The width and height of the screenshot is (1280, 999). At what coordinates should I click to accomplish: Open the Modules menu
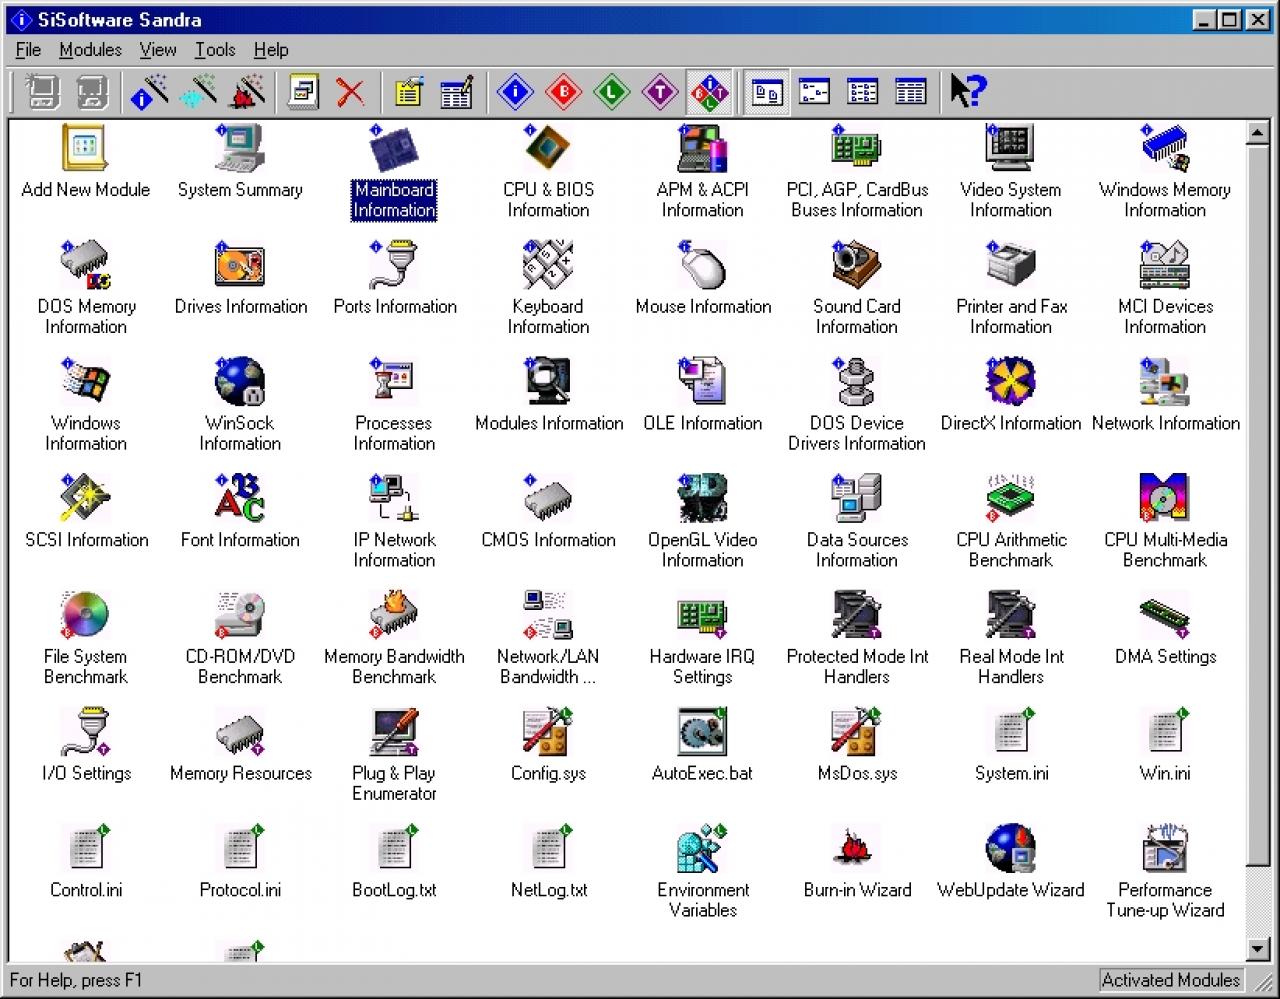coord(90,50)
